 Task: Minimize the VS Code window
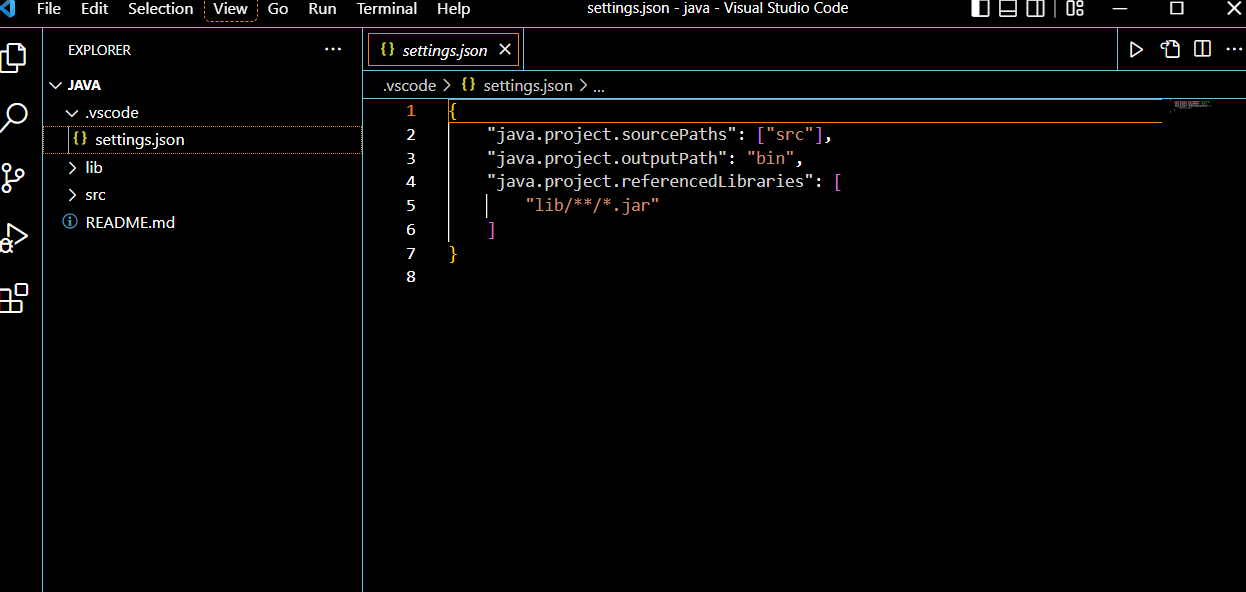click(x=1122, y=9)
